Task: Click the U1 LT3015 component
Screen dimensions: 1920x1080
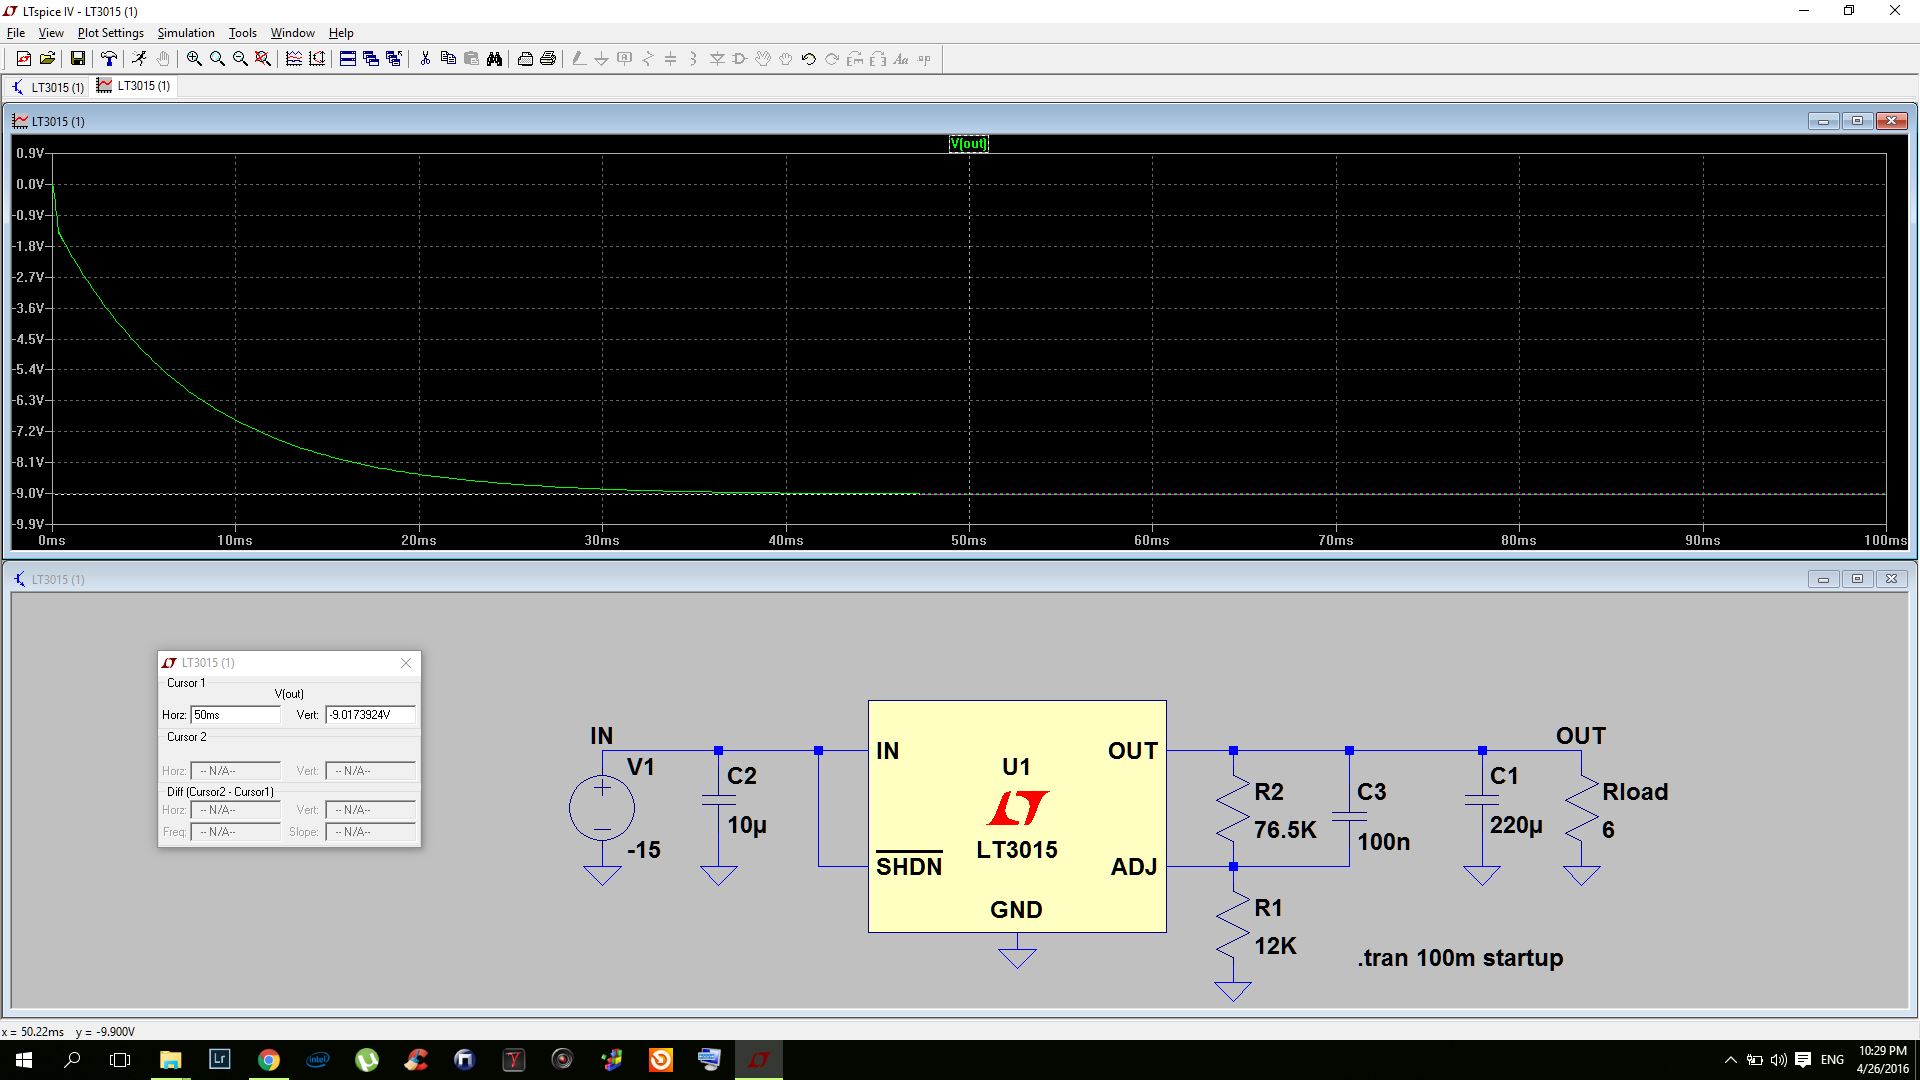Action: (x=1017, y=816)
